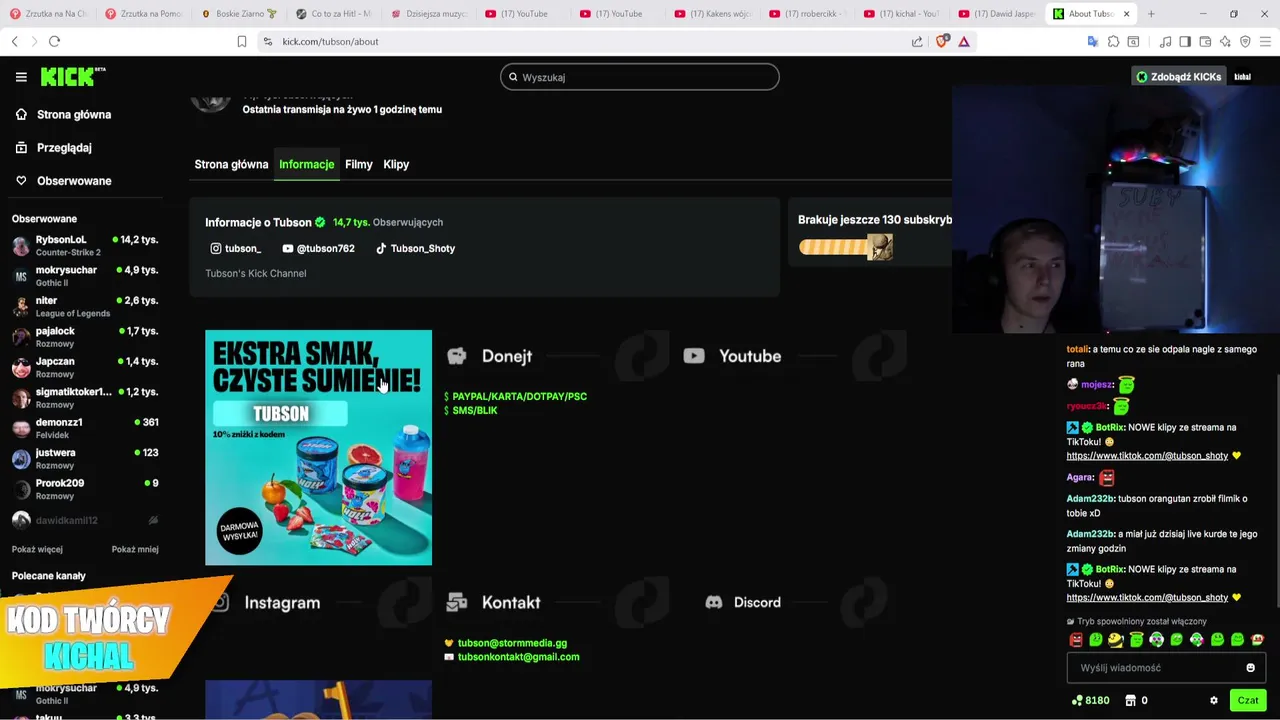The height and width of the screenshot is (720, 1280).
Task: Reload the current page
Action: coord(54,41)
